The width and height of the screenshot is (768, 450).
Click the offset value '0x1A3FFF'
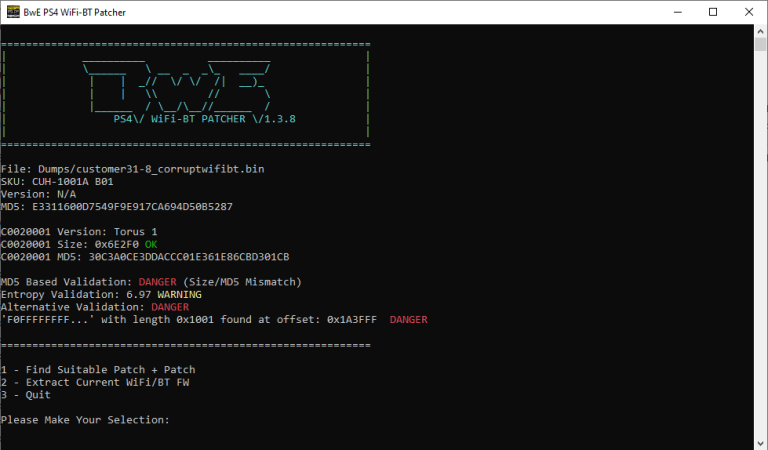click(x=352, y=320)
